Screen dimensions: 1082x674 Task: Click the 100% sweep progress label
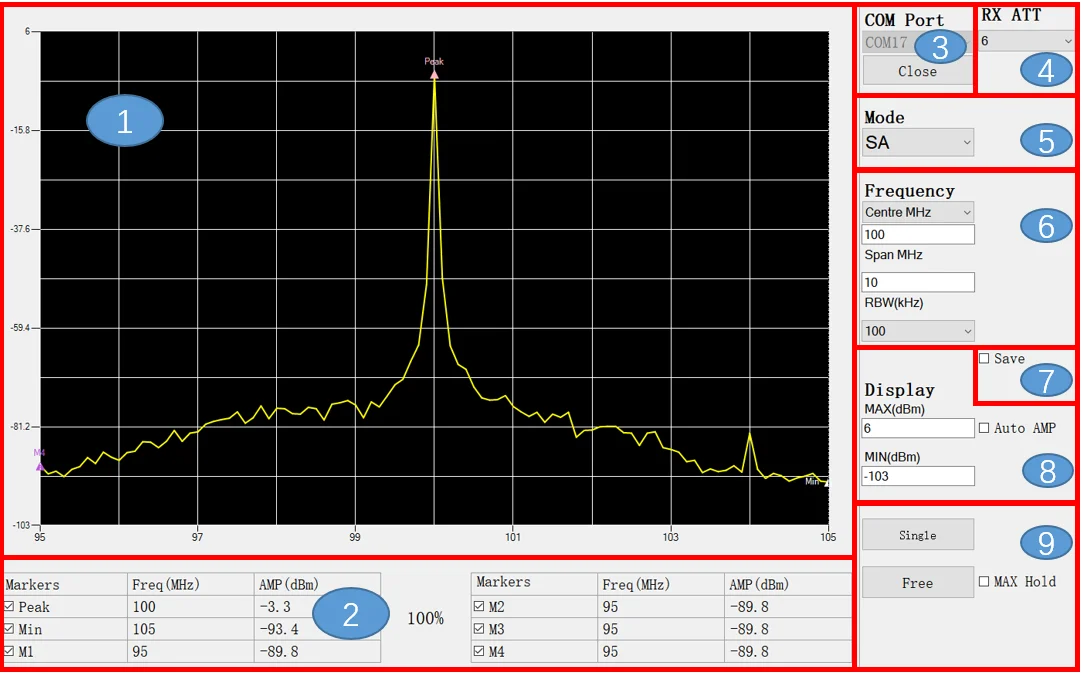click(x=425, y=619)
